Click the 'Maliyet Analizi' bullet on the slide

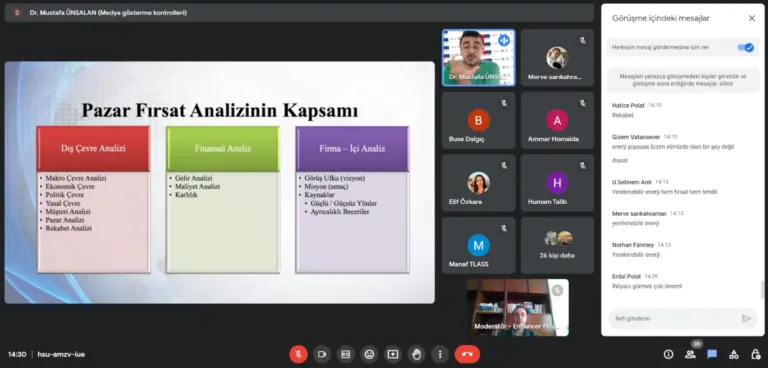coord(197,187)
